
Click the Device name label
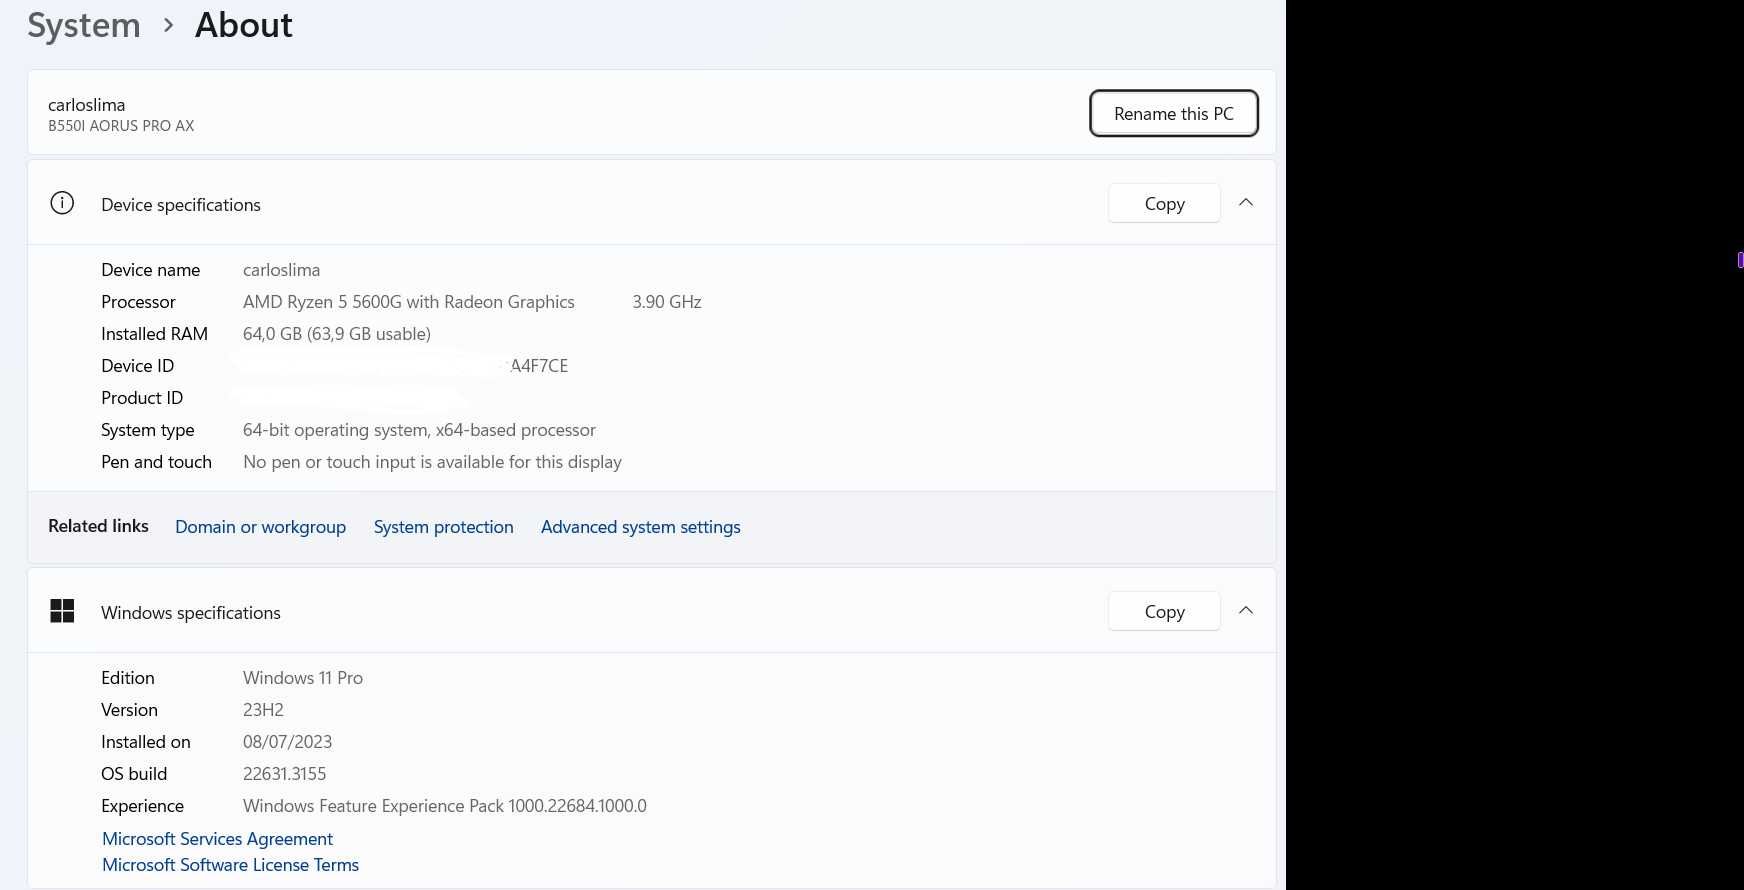[150, 270]
